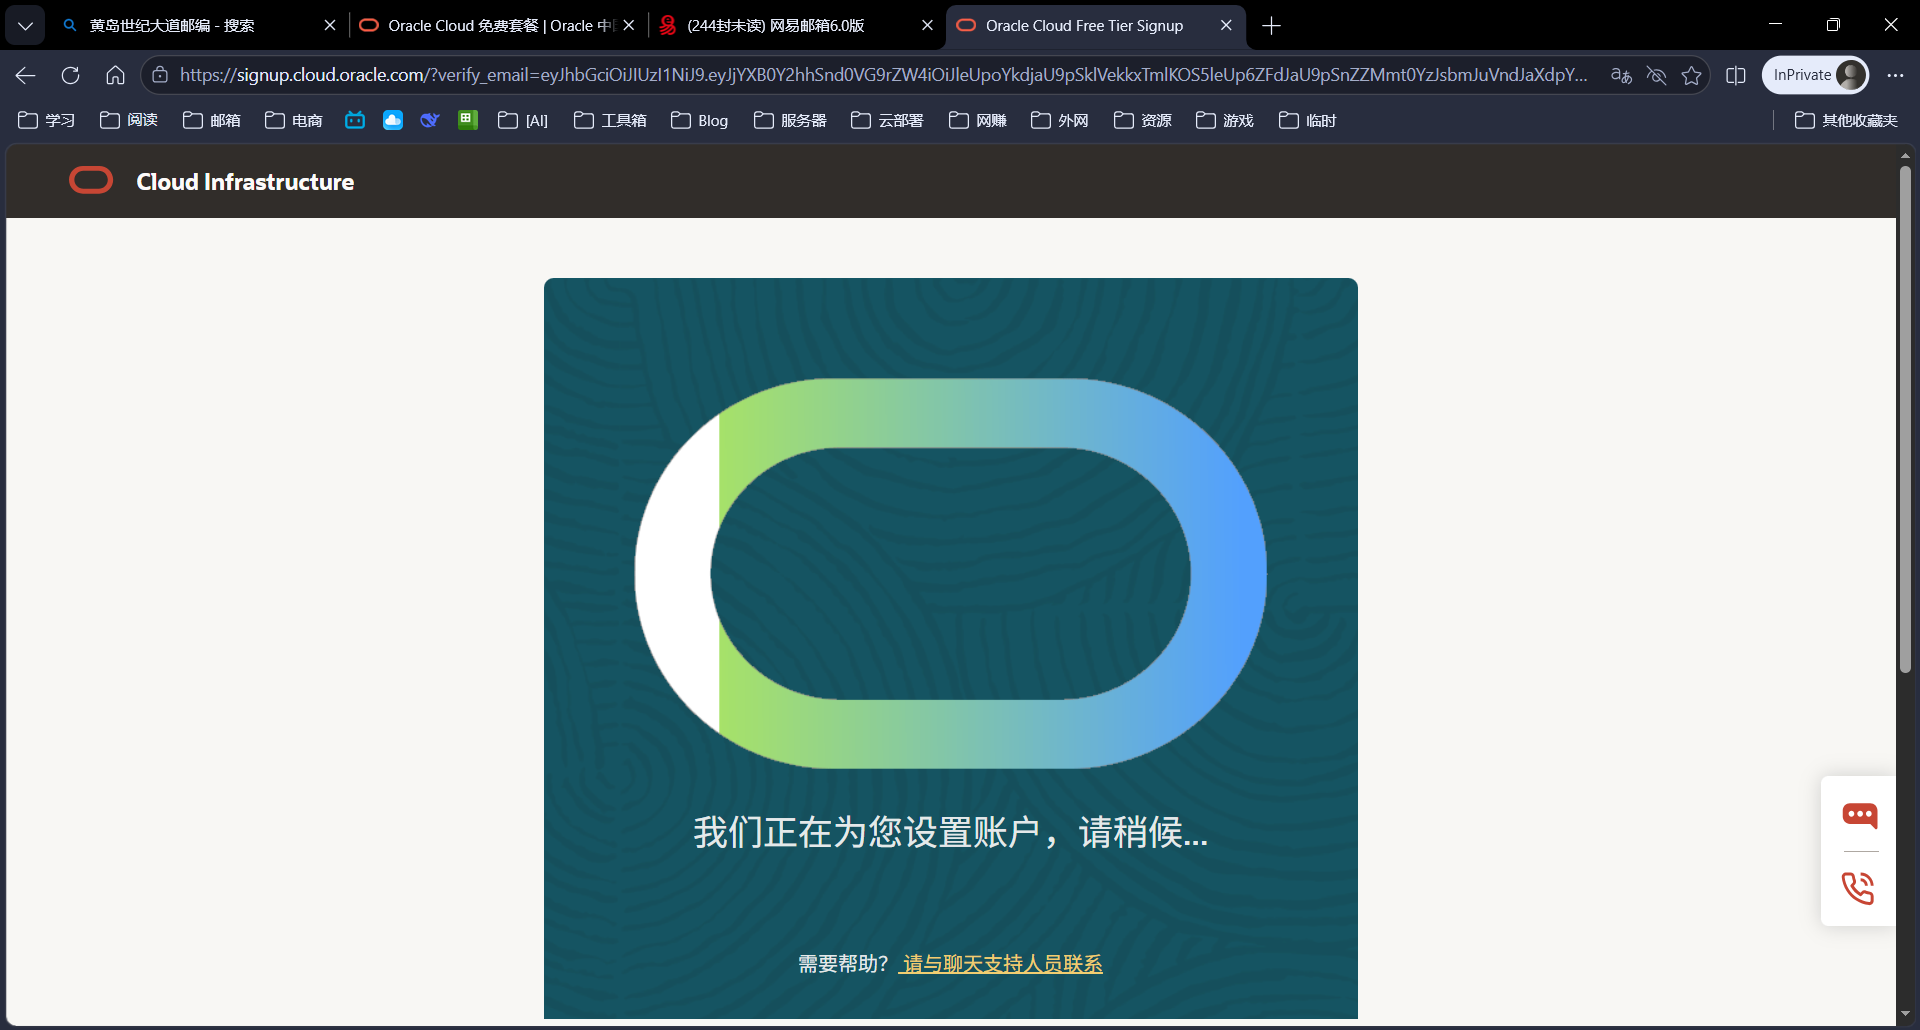Add this page to favorites star
This screenshot has width=1920, height=1030.
[x=1691, y=75]
